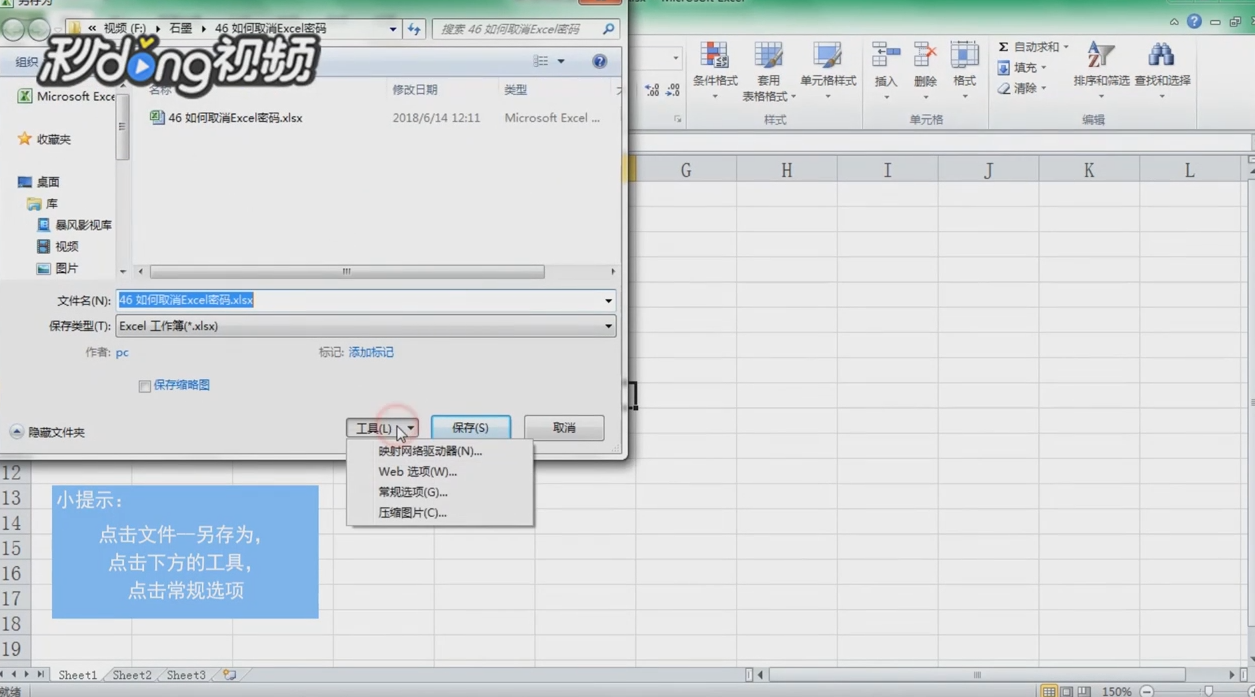
Task: Click the dialog file list horizontal scrollbar
Action: (347, 271)
